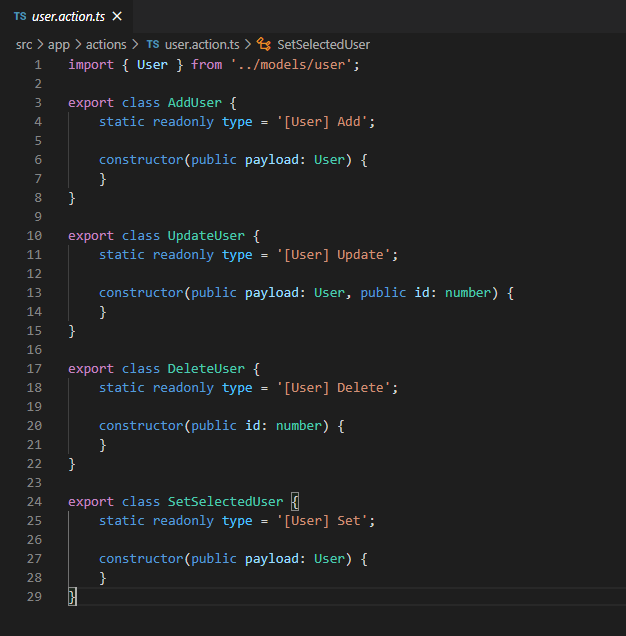Screen dimensions: 626x636
Task: Click 'readonly' keyword on line 11
Action: pyautogui.click(x=183, y=255)
